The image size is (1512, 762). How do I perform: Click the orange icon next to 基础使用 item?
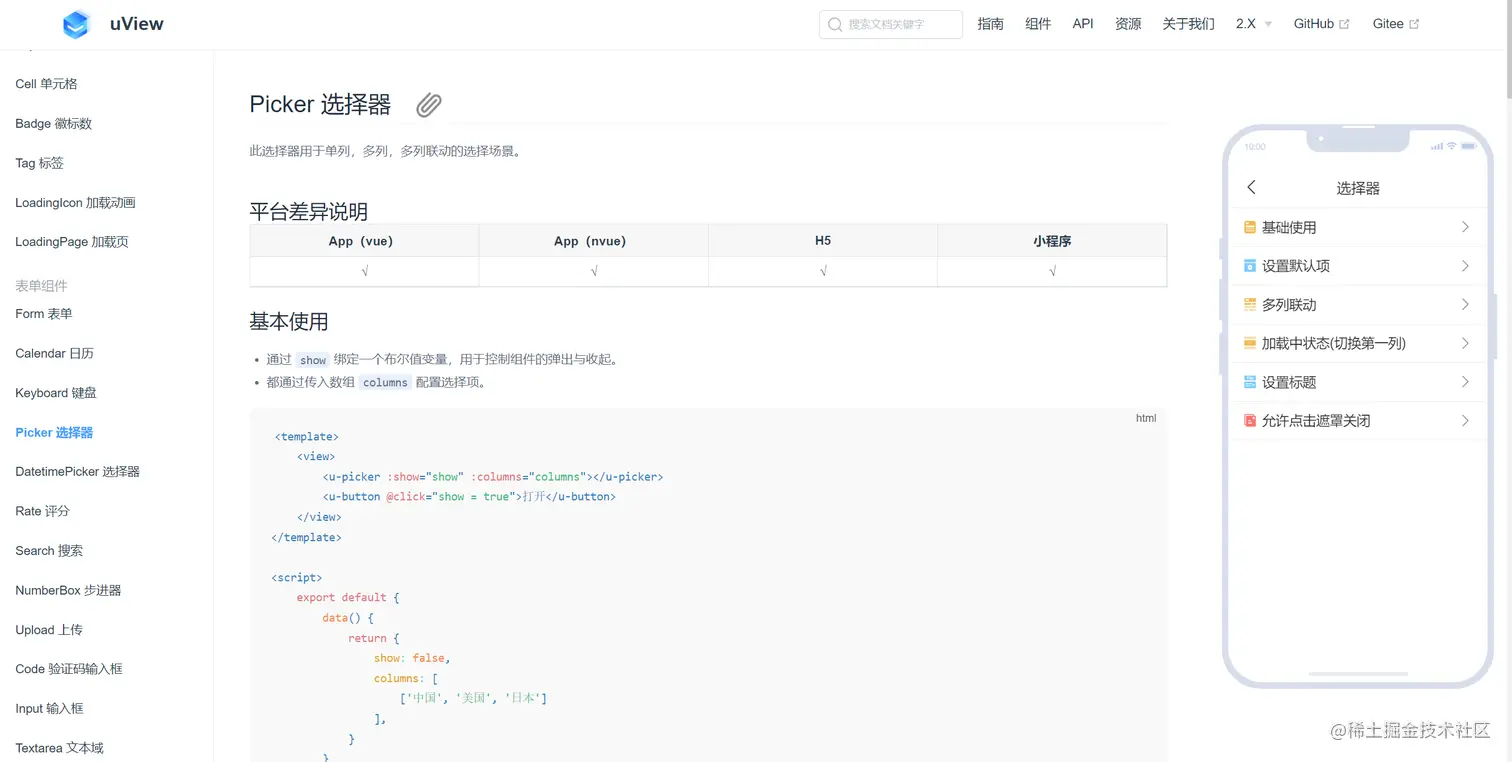(1249, 227)
